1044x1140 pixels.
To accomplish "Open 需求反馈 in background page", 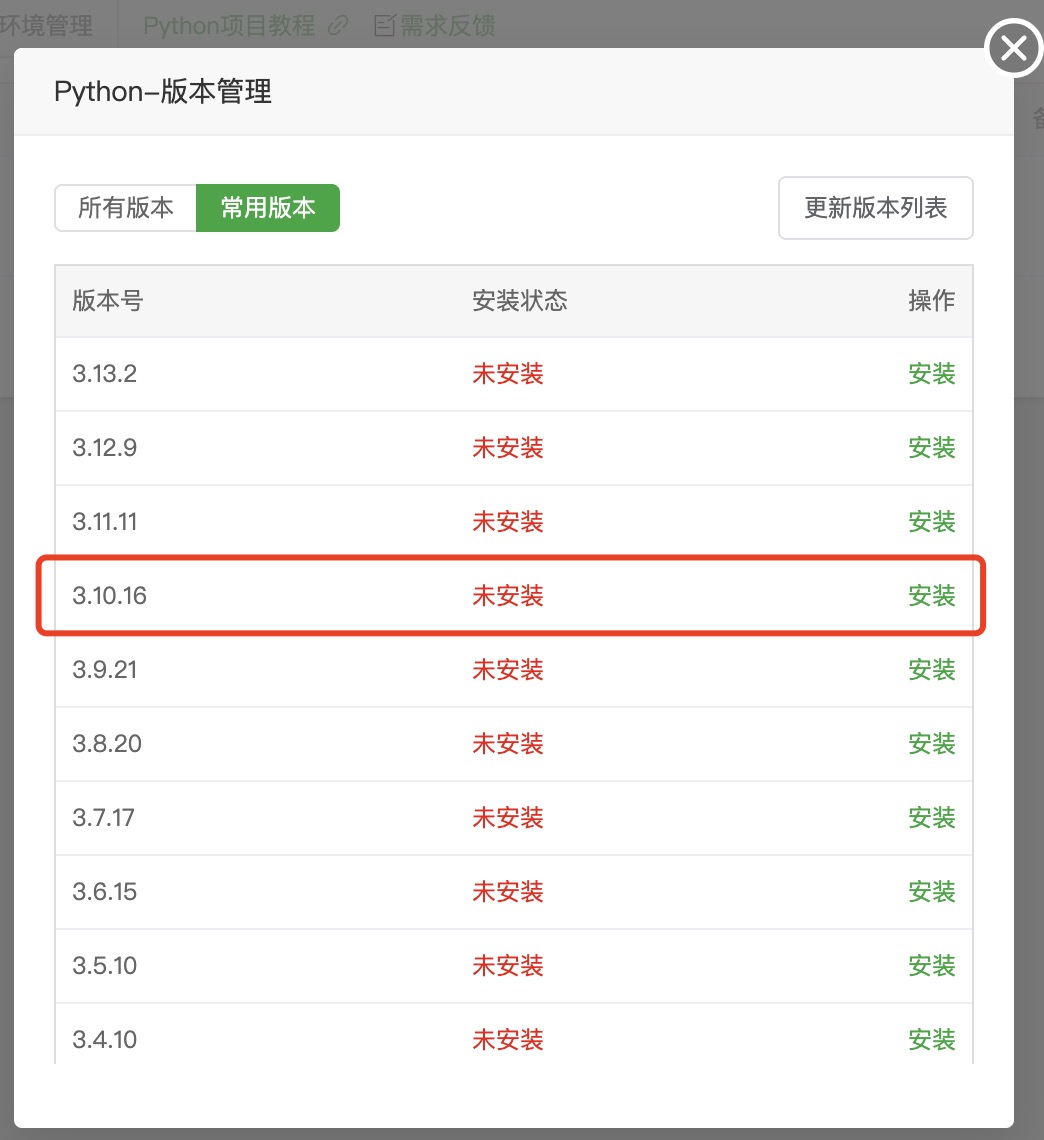I will [x=448, y=26].
